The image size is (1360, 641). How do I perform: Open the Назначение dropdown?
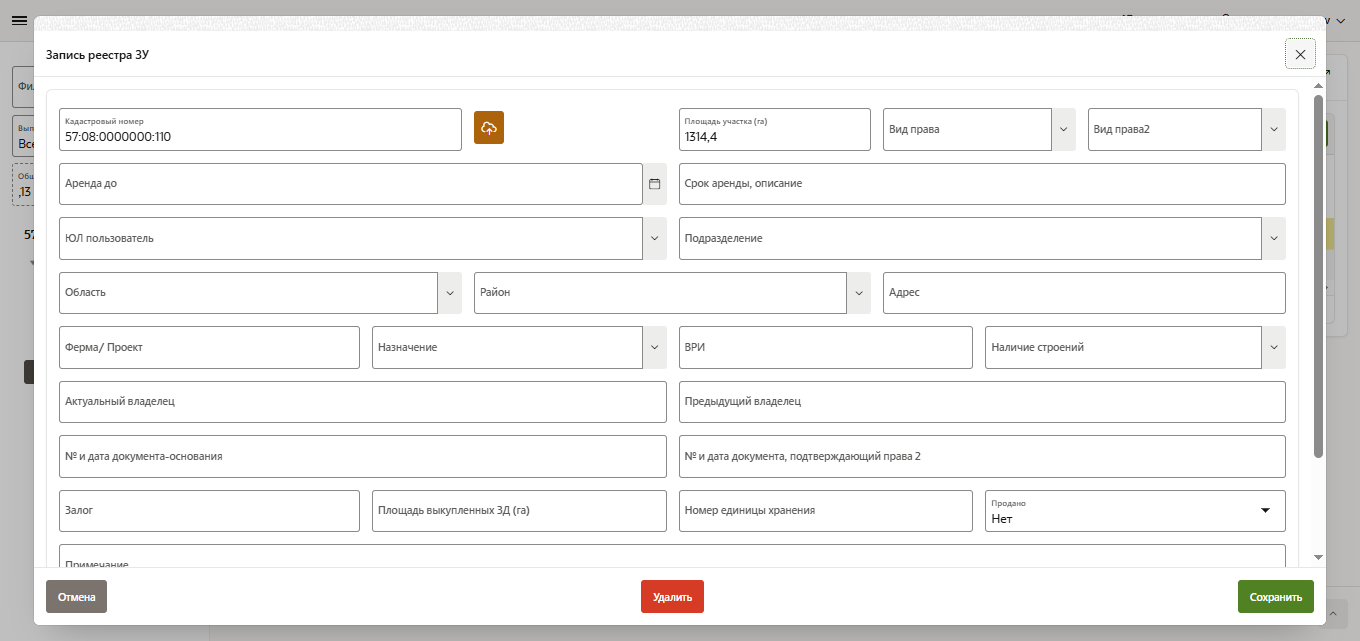[655, 347]
